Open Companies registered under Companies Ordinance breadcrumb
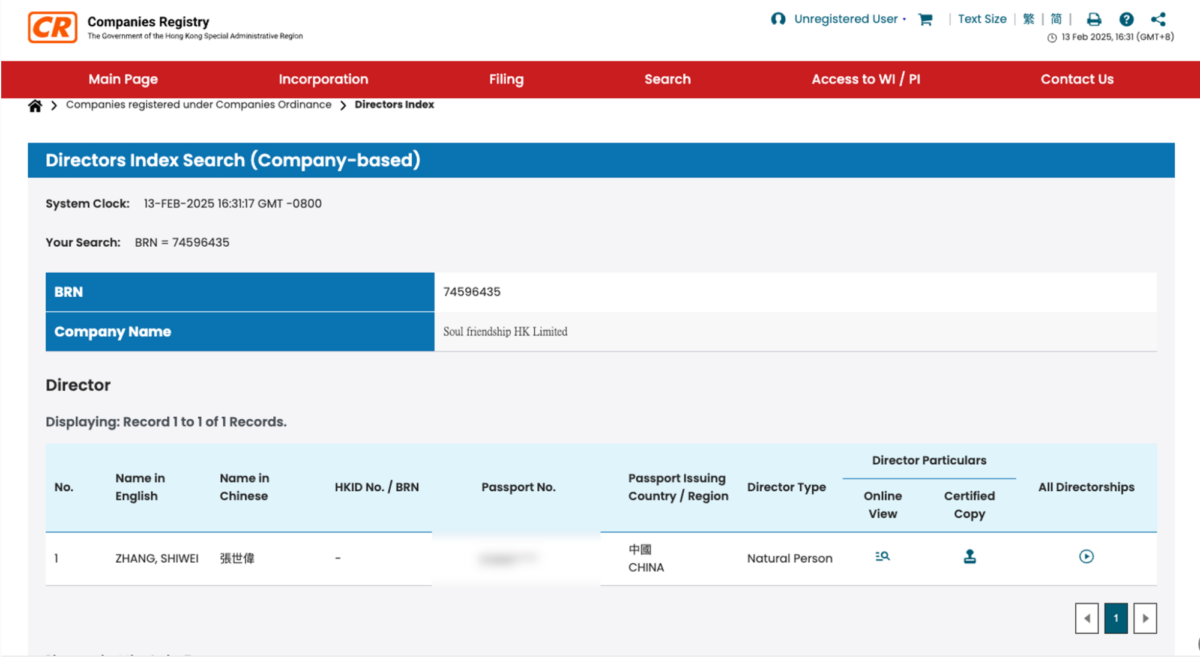The image size is (1200, 657). 198,104
